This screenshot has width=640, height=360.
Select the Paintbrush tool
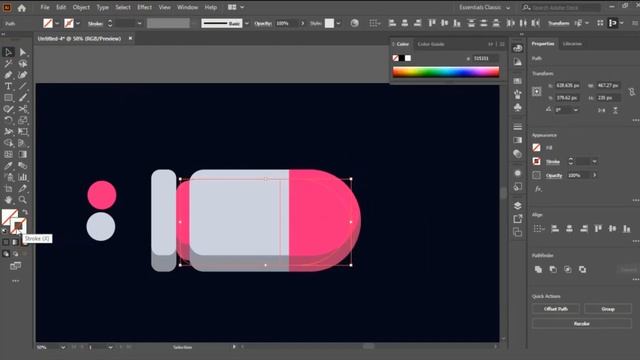coord(22,98)
